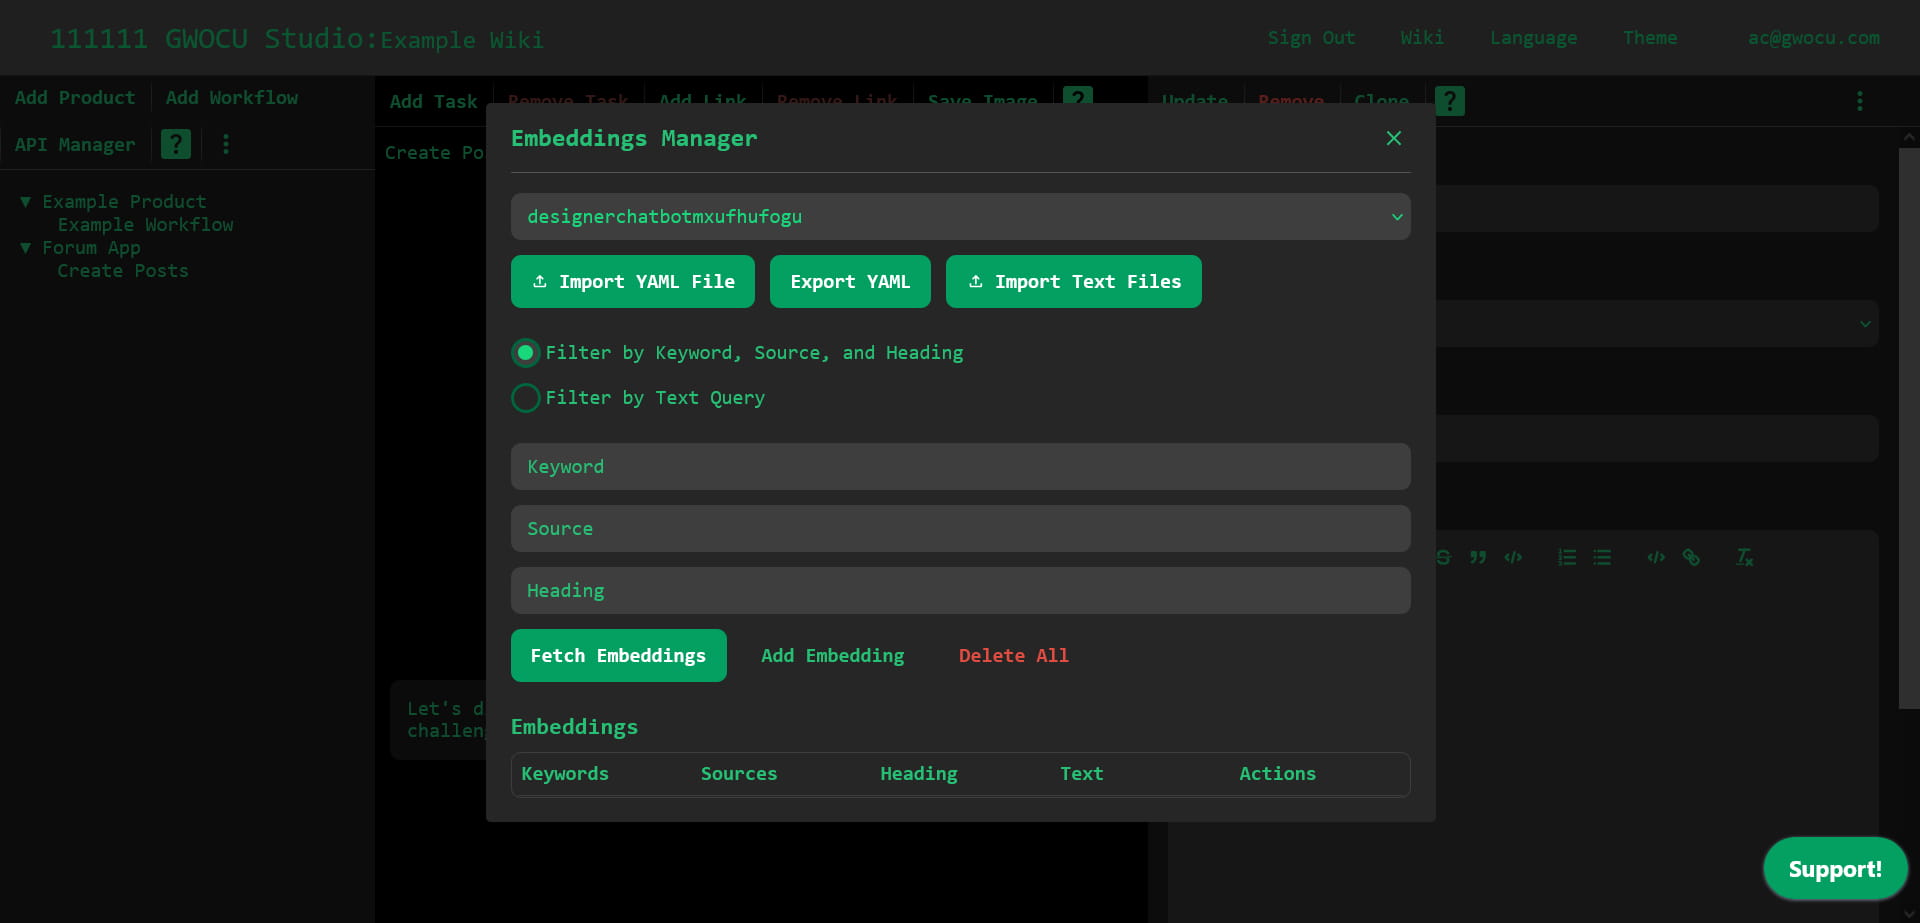Click Sign Out in top bar
Viewport: 1920px width, 923px height.
coord(1311,38)
